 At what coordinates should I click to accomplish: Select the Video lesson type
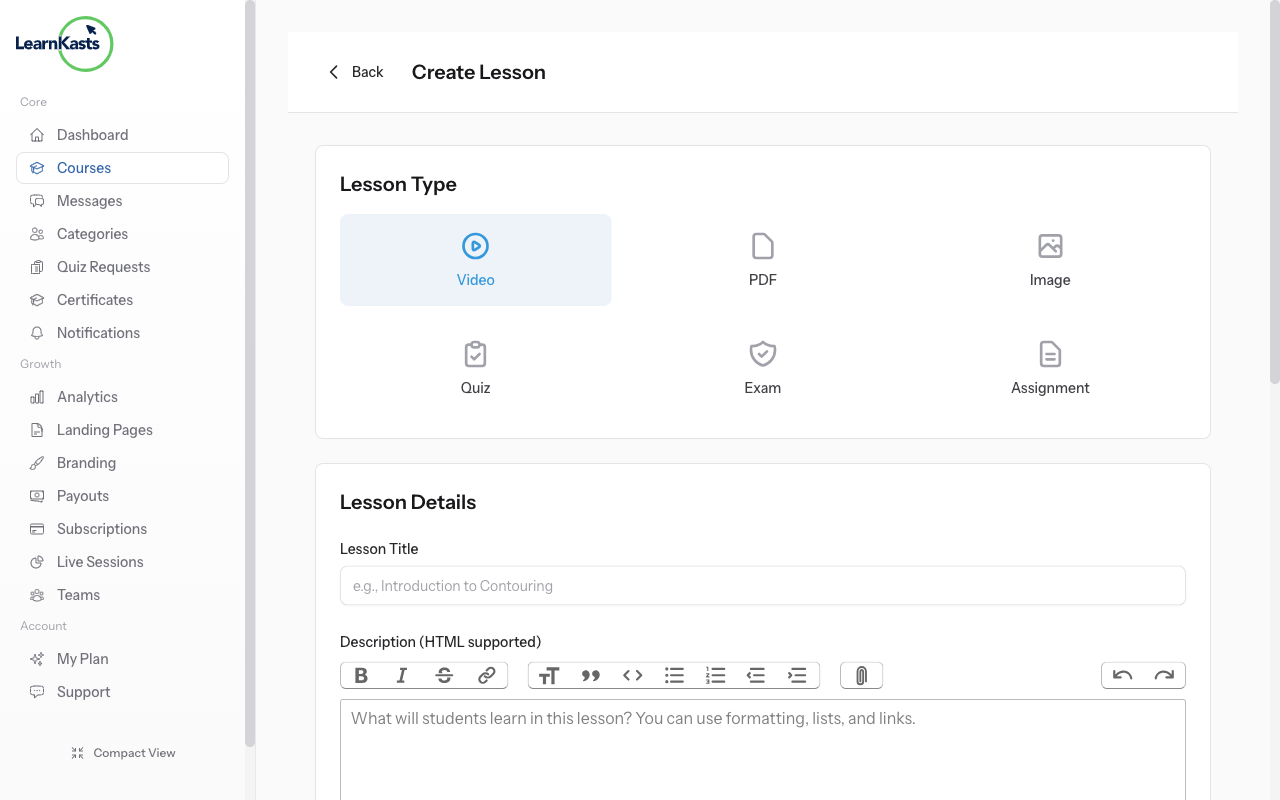tap(475, 259)
